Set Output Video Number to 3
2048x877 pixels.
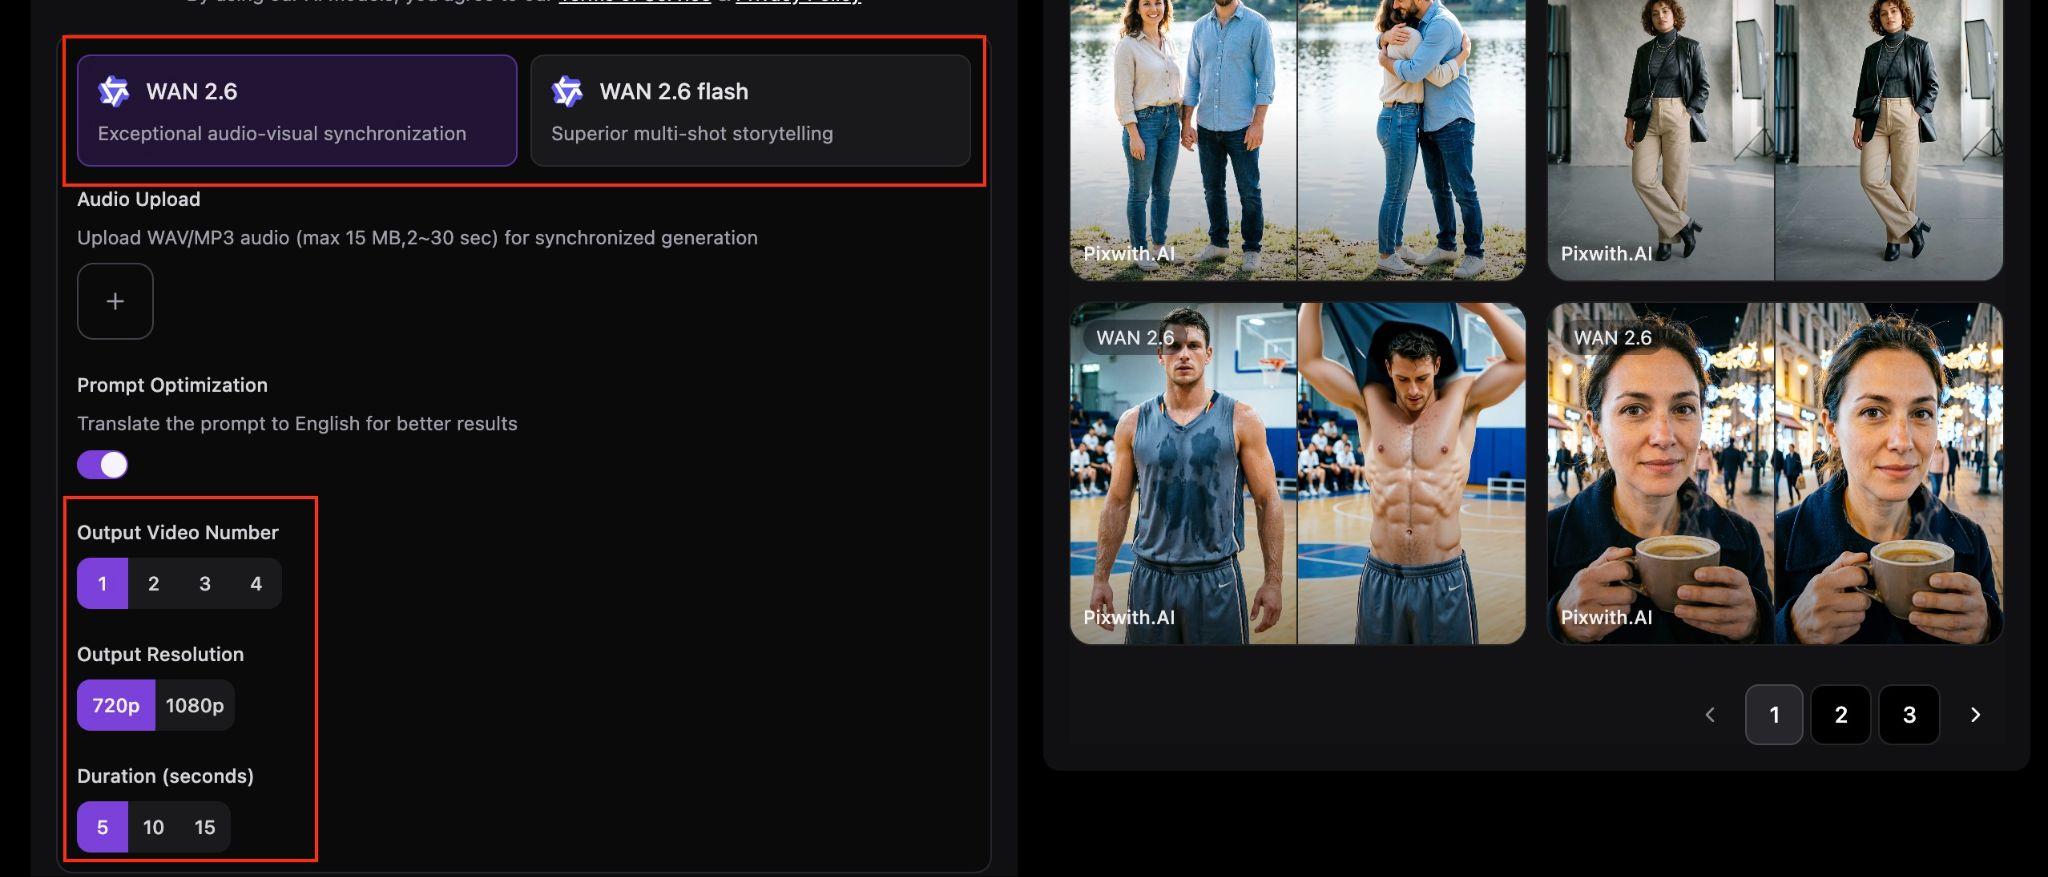205,584
